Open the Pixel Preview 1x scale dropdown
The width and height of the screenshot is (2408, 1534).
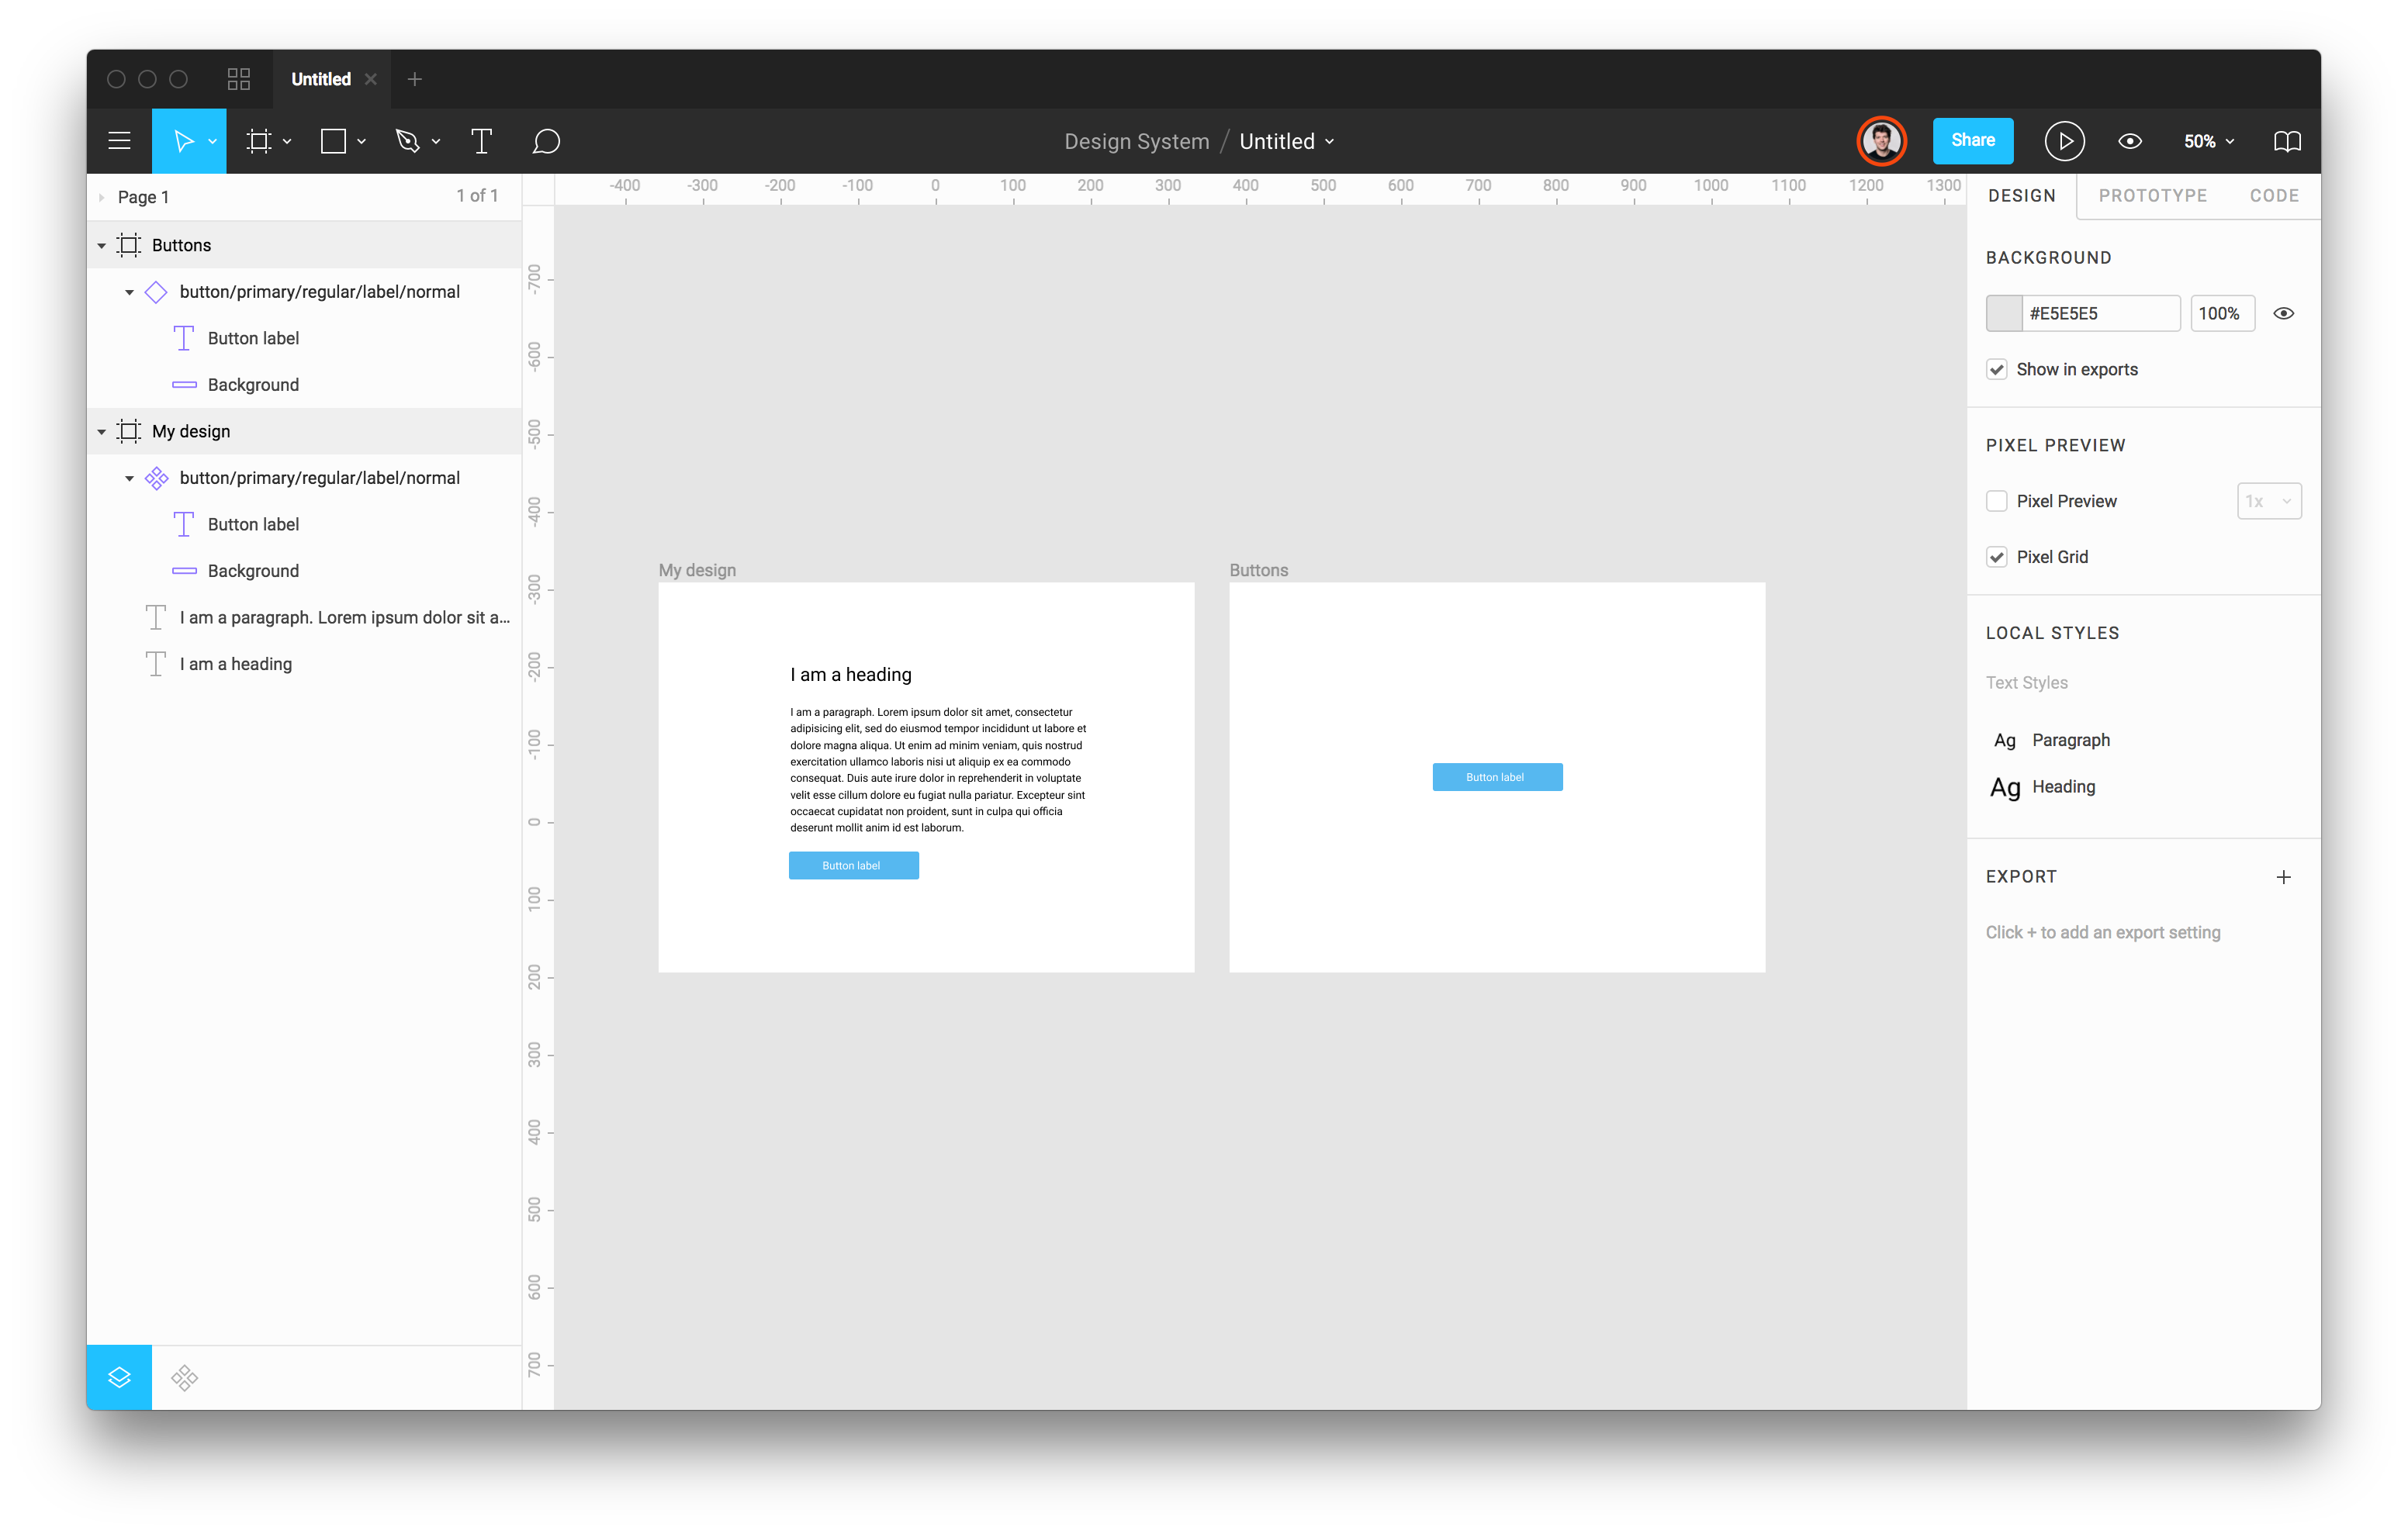2269,501
